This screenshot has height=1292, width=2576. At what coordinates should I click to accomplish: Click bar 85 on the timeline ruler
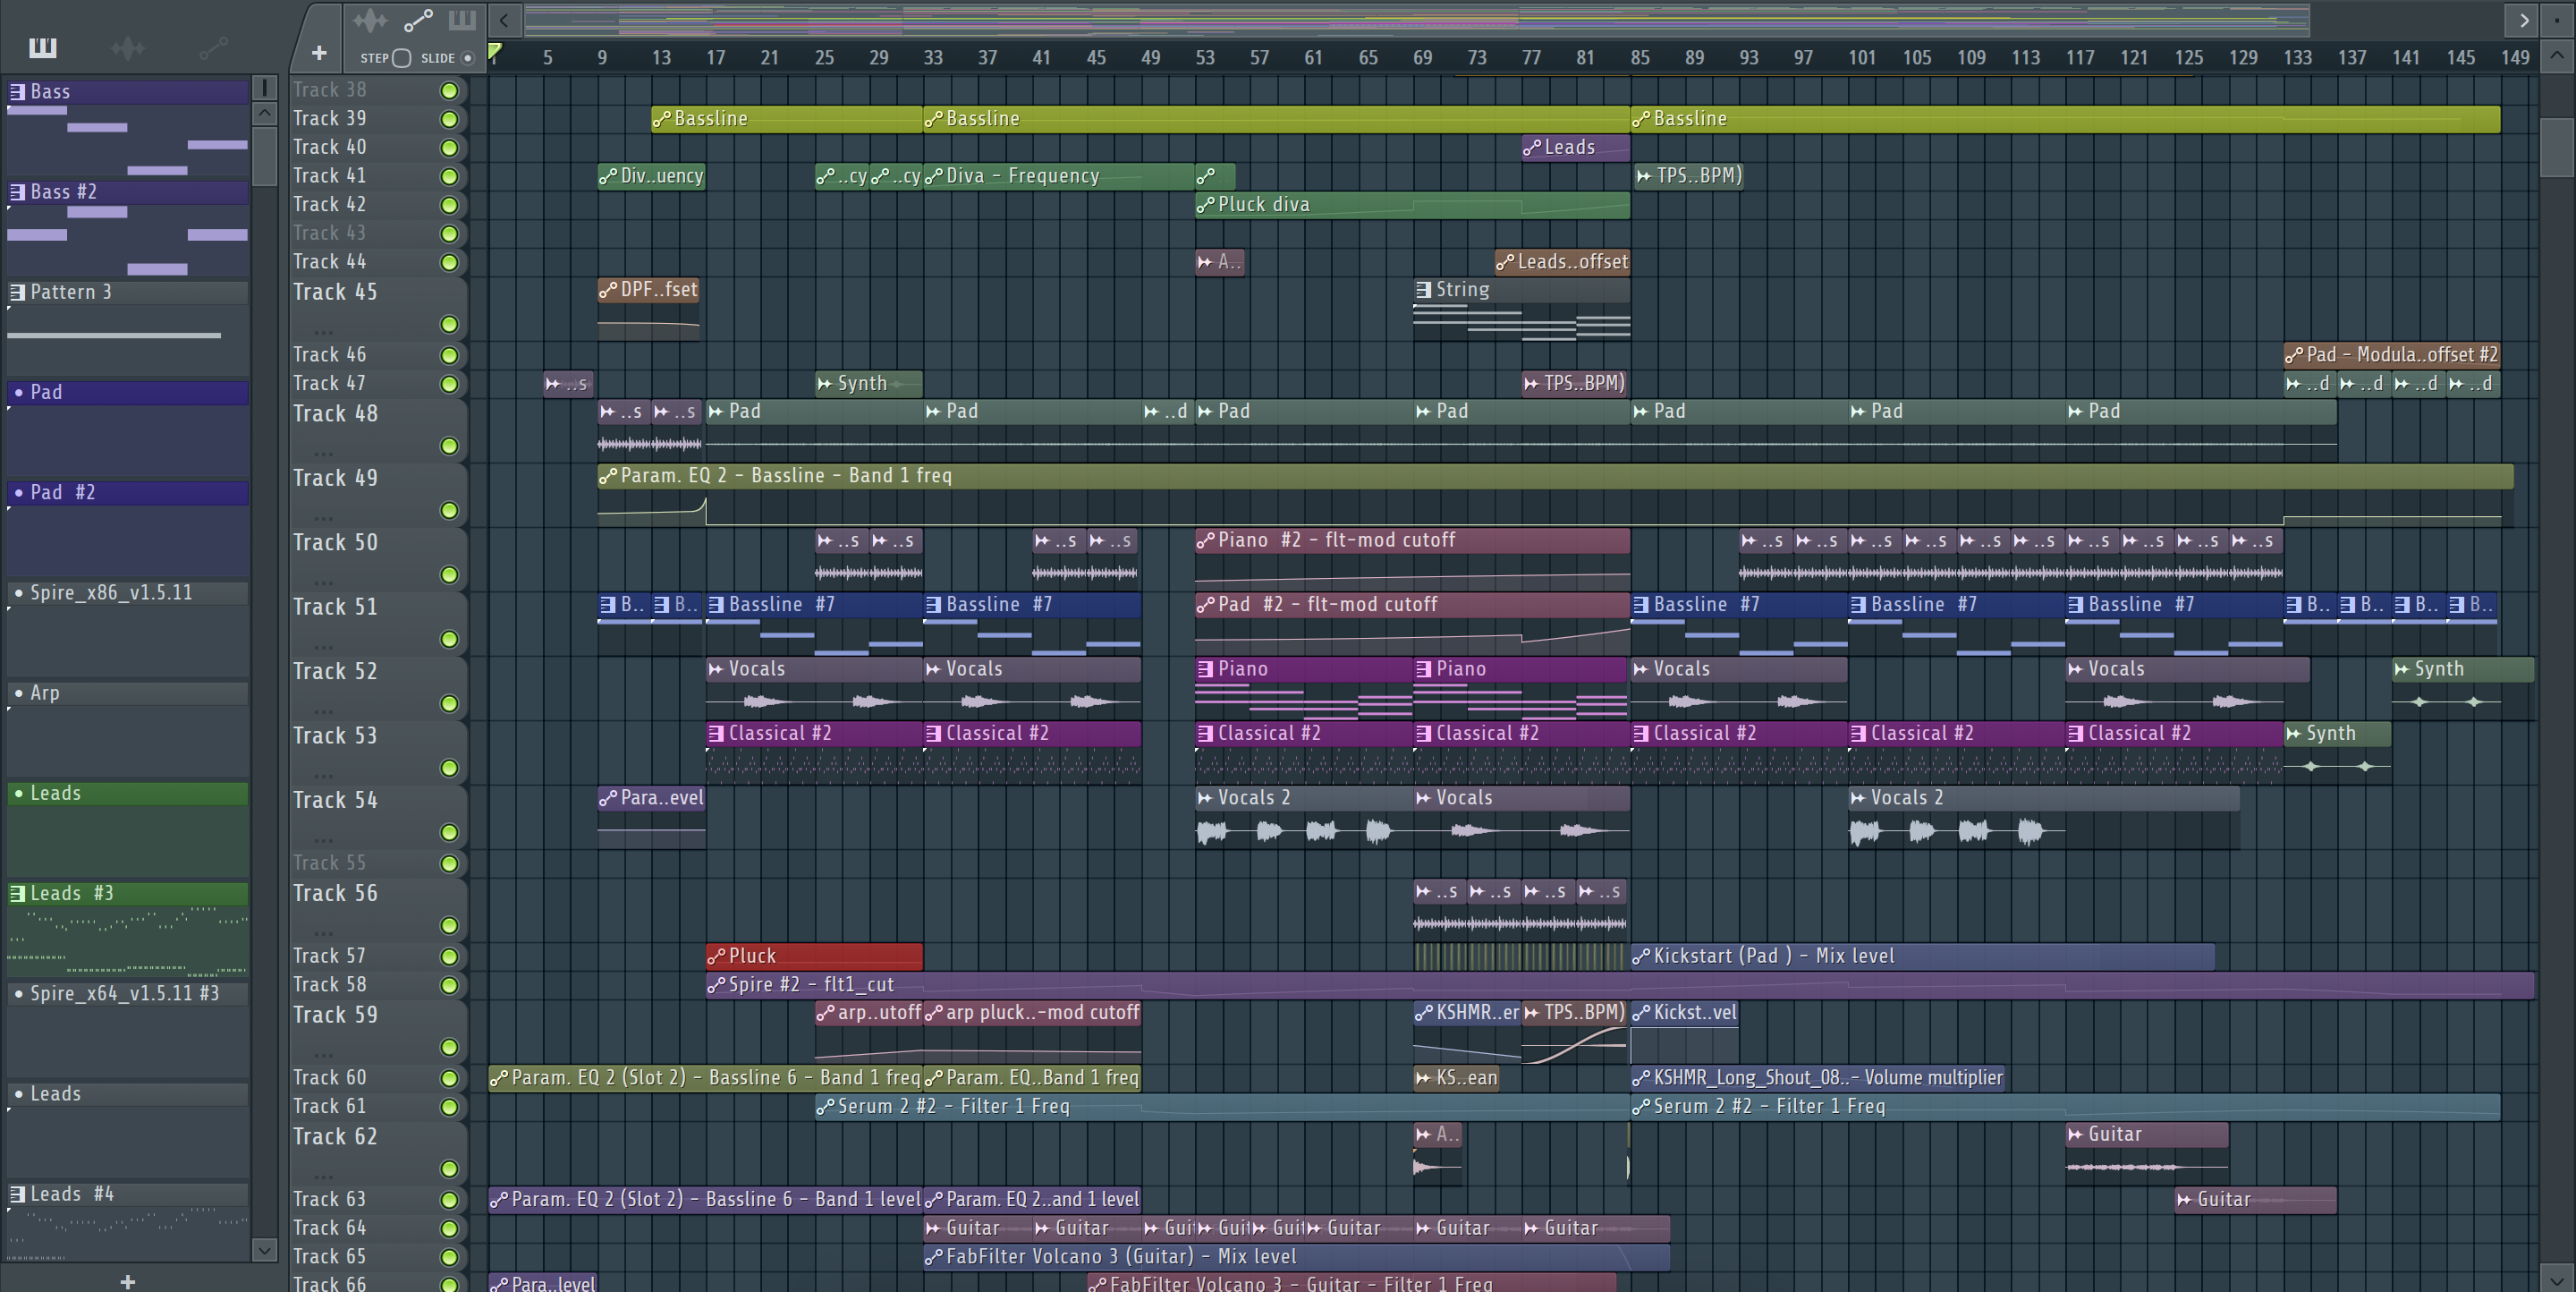point(1640,58)
